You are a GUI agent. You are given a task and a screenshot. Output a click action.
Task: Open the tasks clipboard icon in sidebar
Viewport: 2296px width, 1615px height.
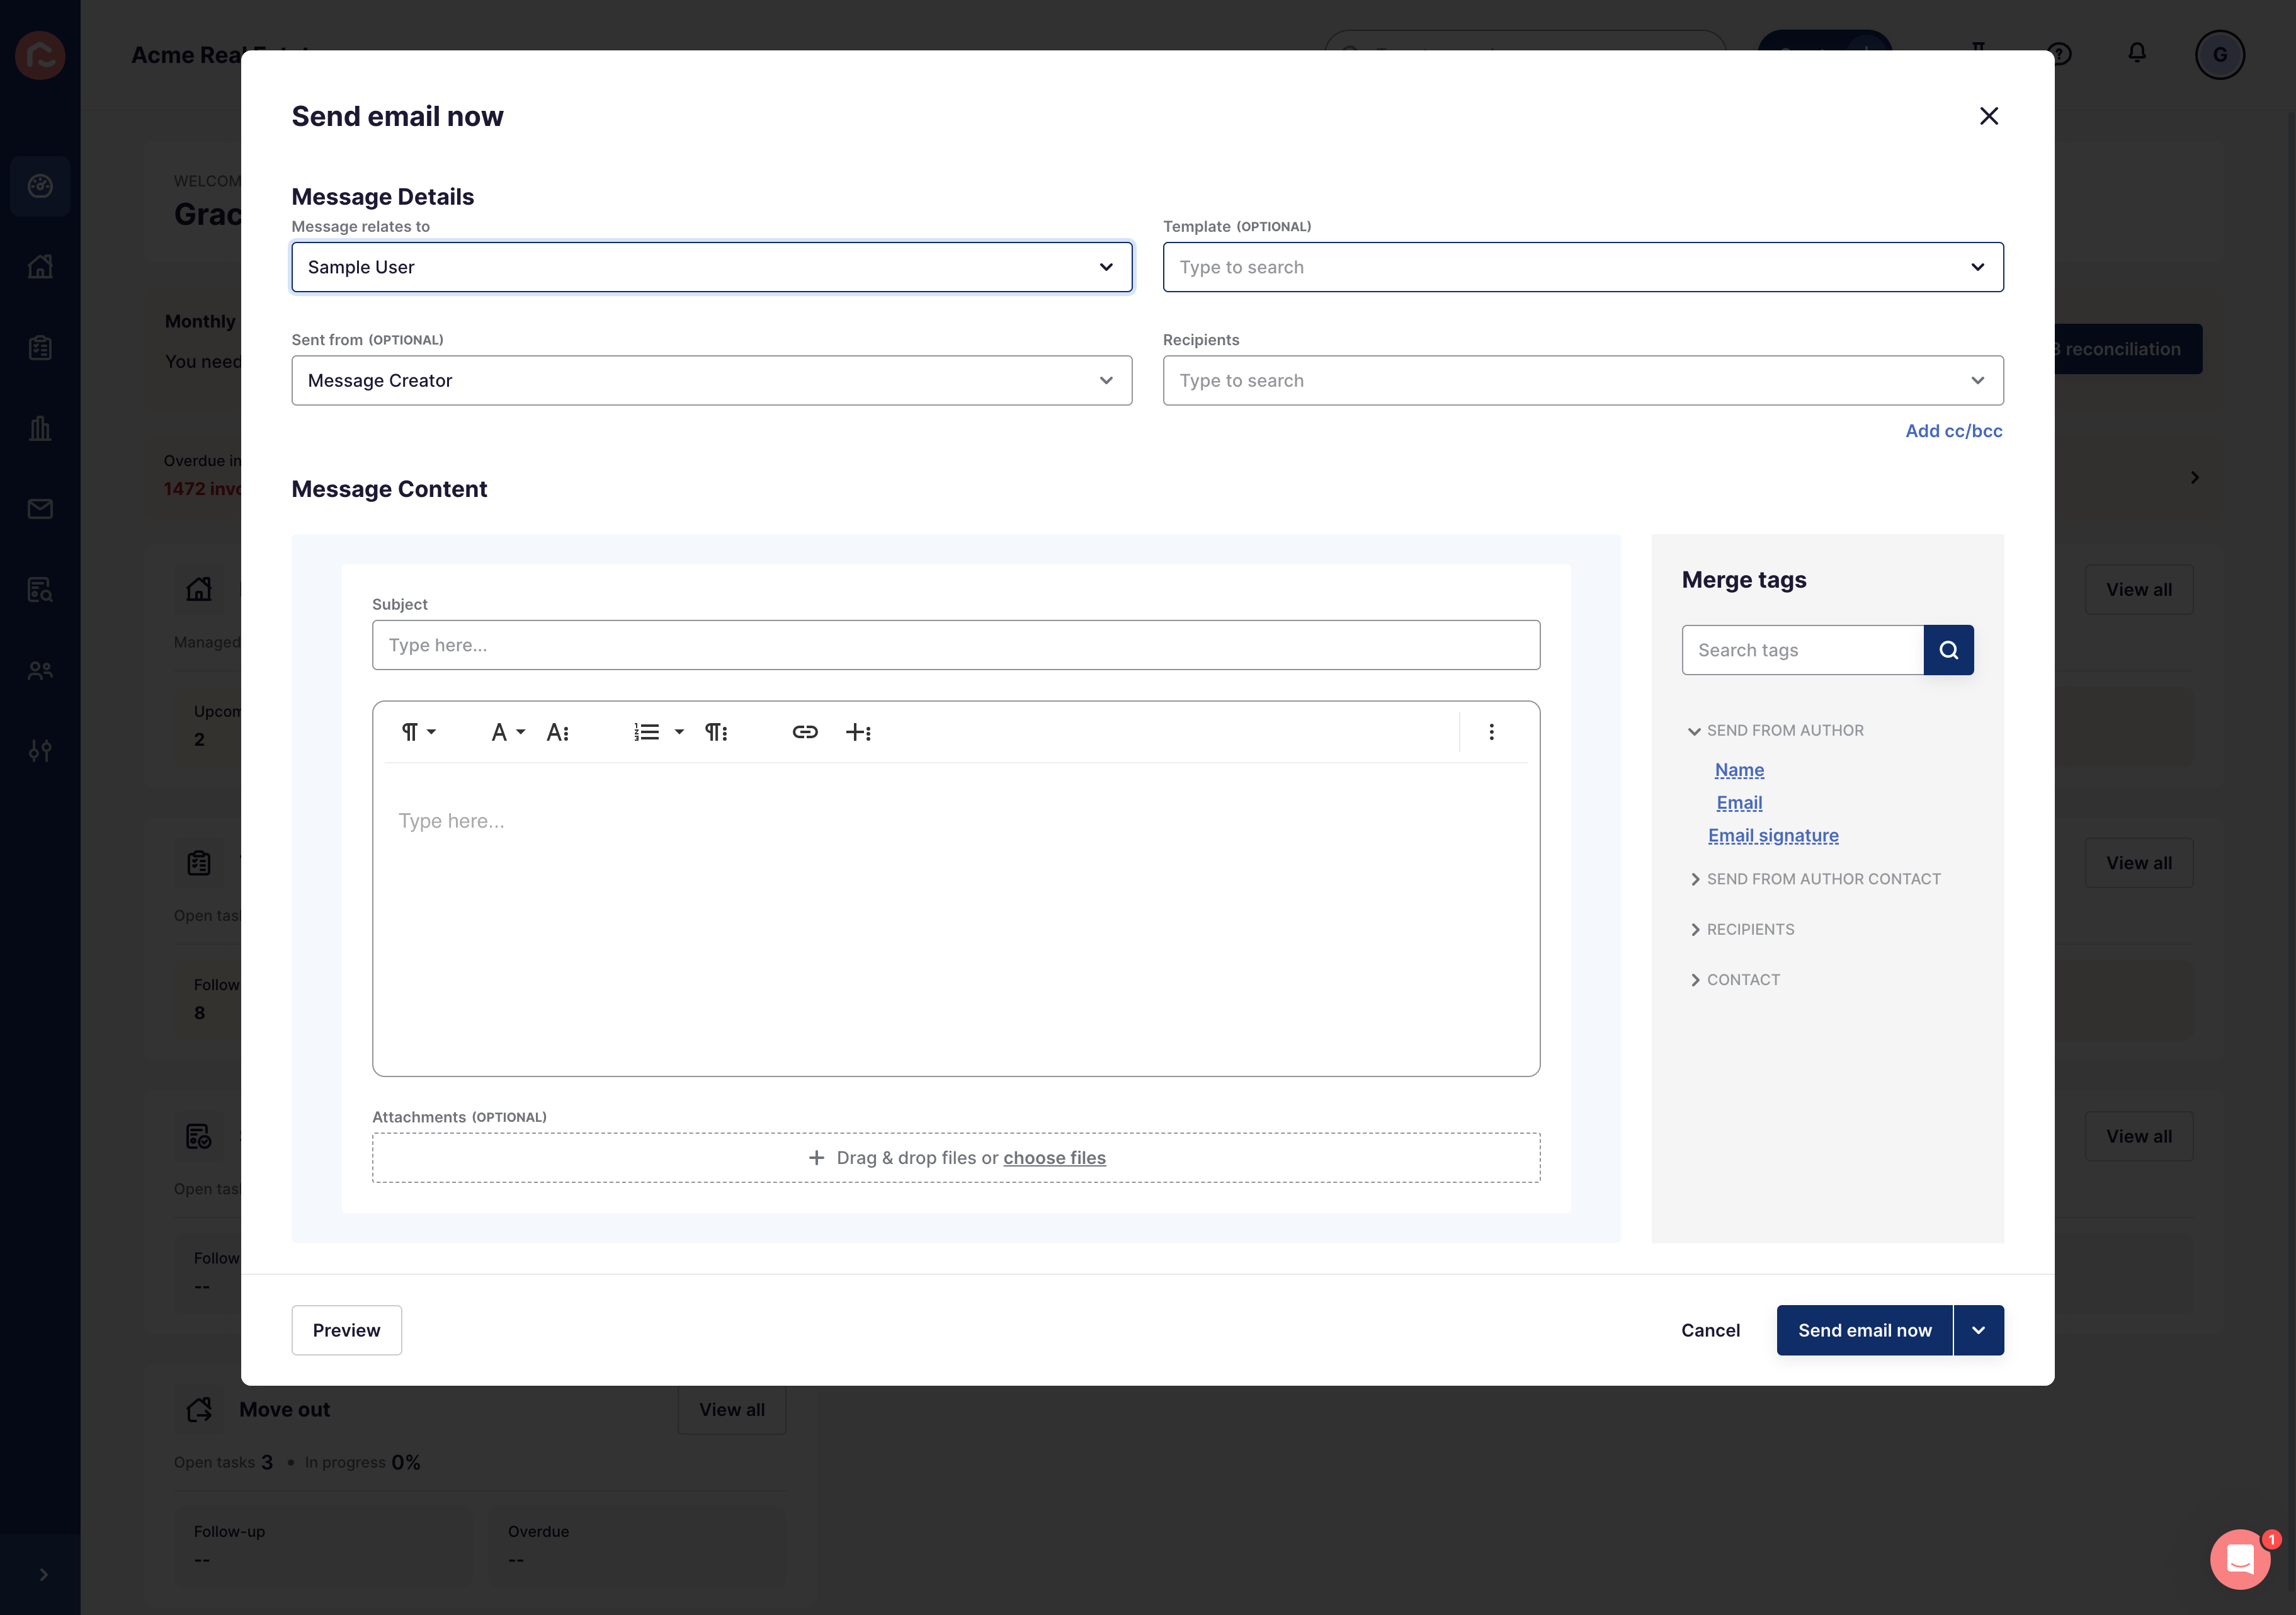point(40,348)
